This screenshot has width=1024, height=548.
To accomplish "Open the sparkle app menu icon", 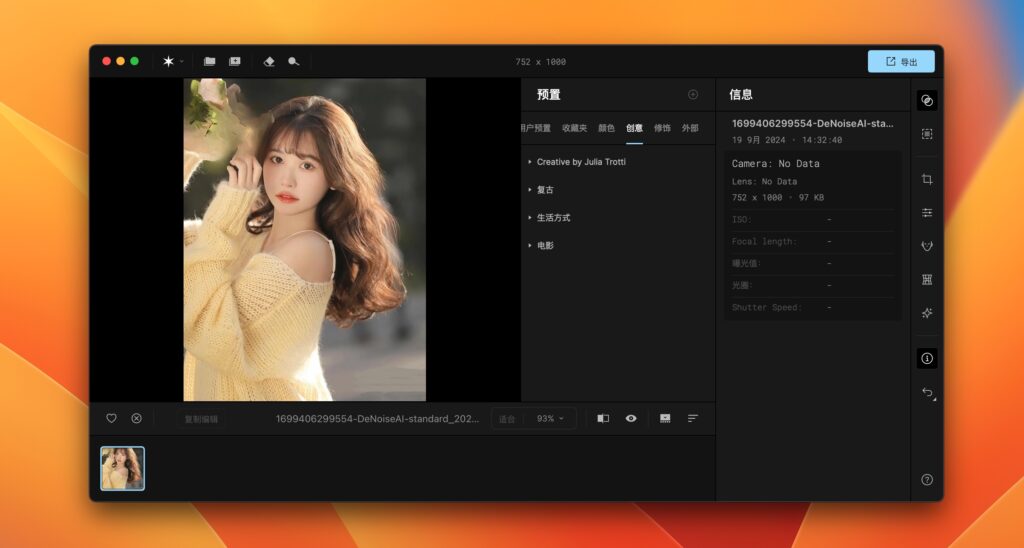I will tap(168, 61).
